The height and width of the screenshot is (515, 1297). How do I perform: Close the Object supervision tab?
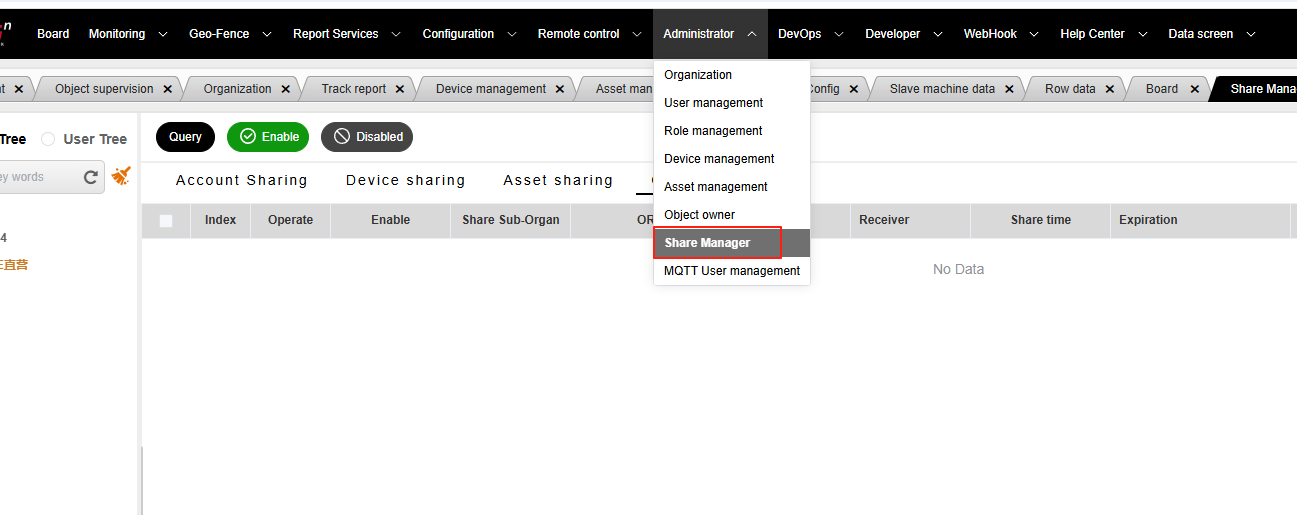click(168, 89)
